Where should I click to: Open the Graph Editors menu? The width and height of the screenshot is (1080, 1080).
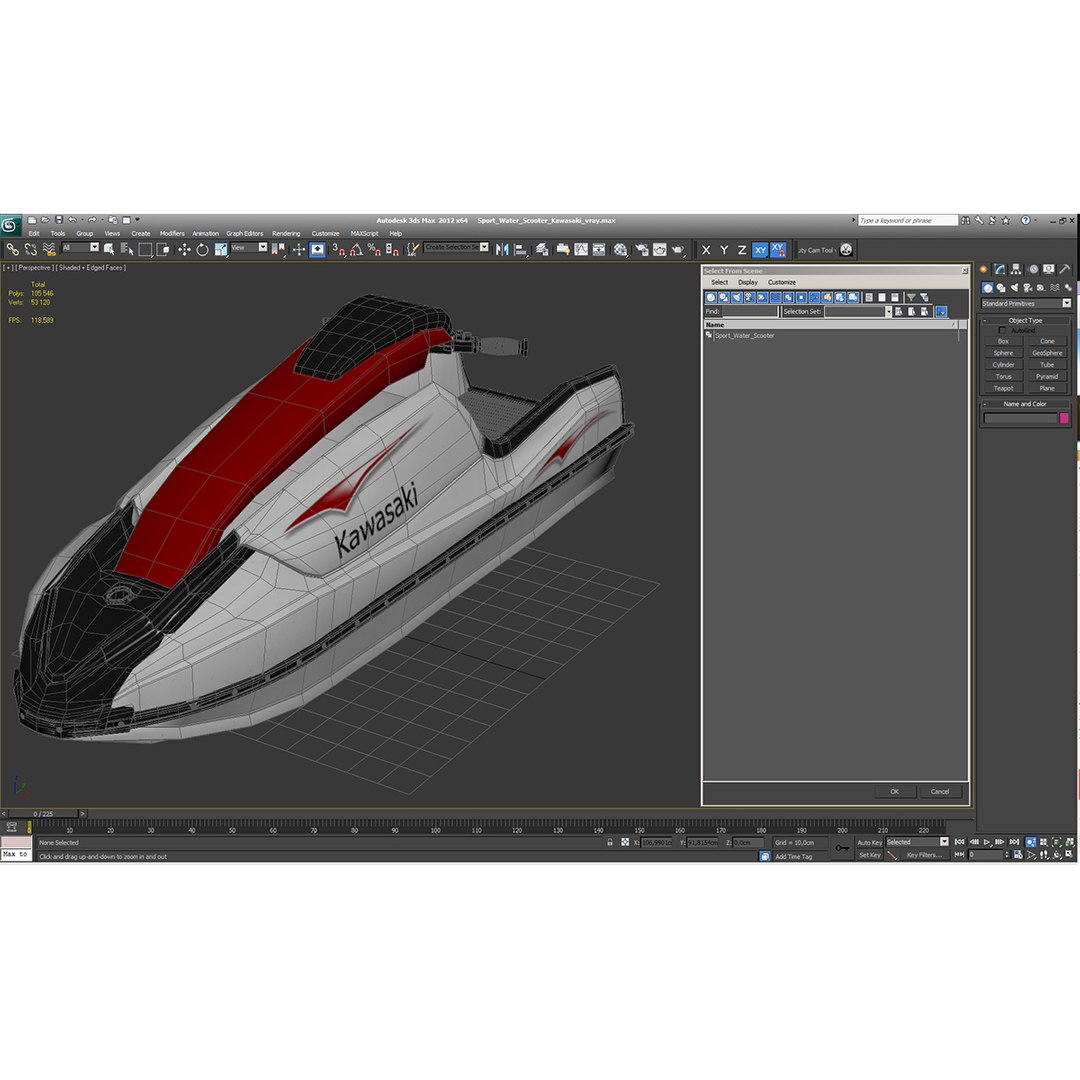[x=245, y=233]
